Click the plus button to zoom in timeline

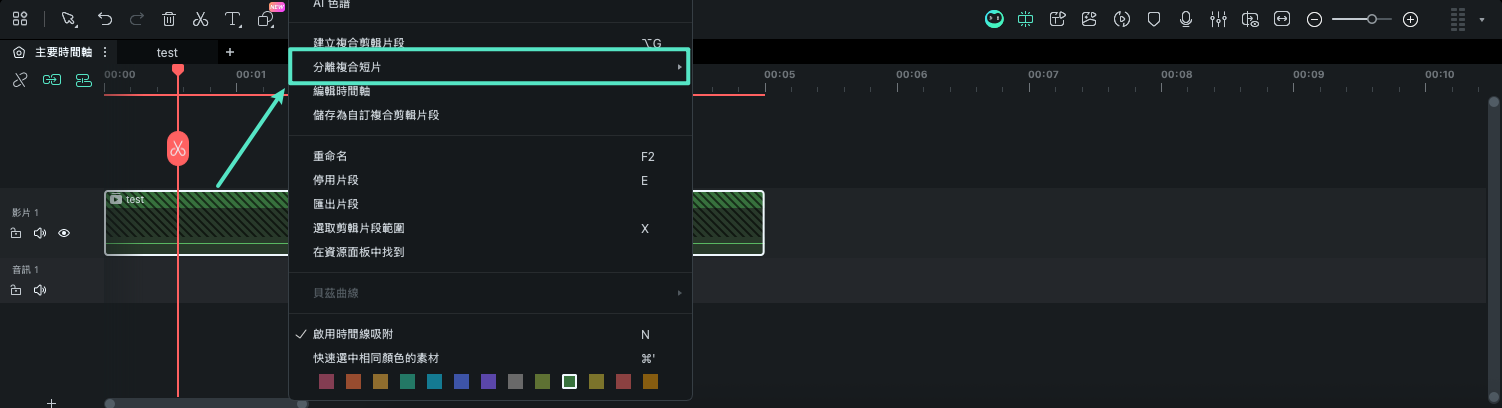1410,19
